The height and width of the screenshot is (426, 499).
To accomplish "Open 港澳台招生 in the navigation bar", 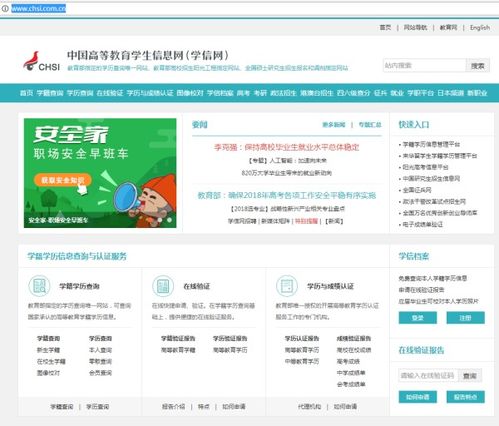I will pos(317,93).
